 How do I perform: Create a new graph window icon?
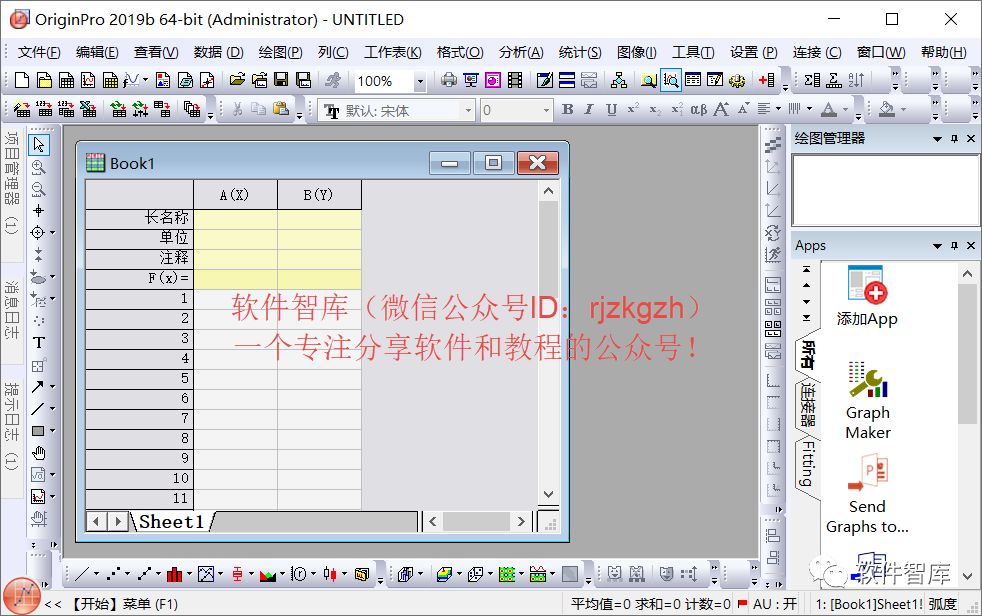tap(88, 80)
